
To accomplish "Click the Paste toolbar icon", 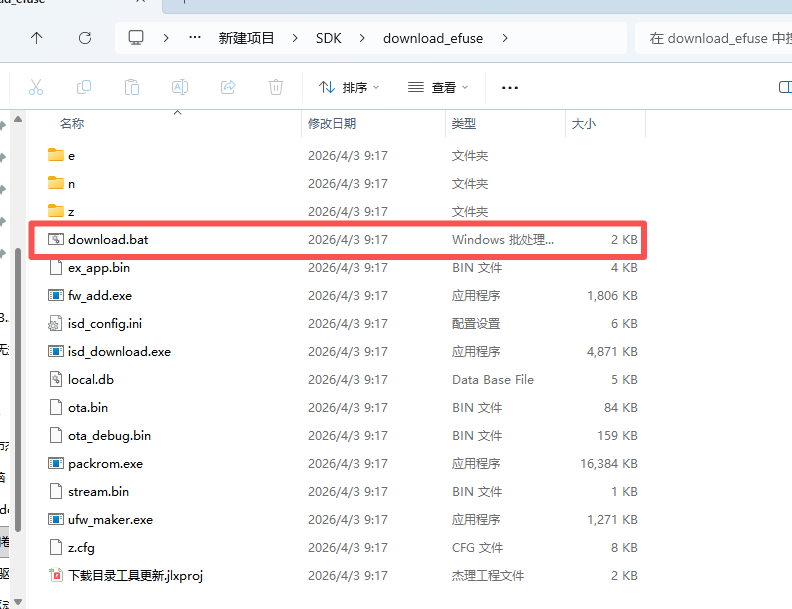I will (132, 87).
